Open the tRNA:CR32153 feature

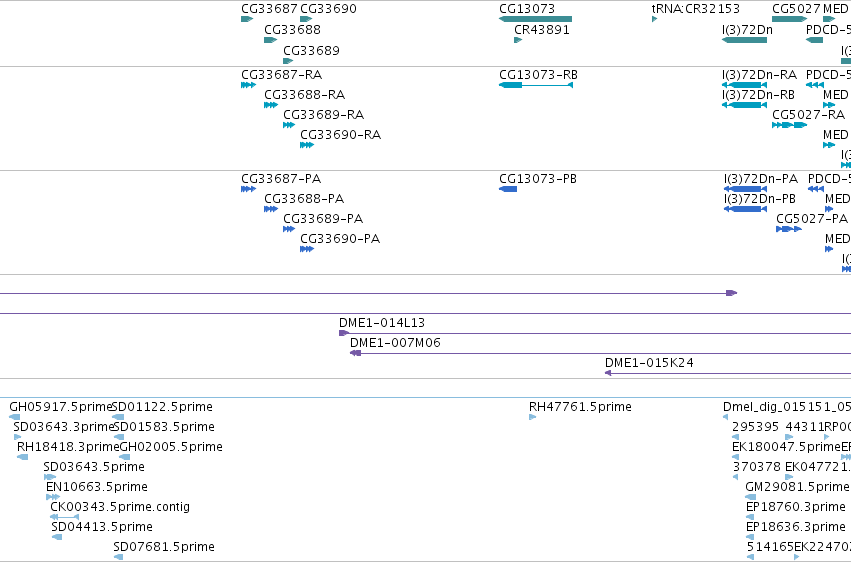click(x=655, y=19)
